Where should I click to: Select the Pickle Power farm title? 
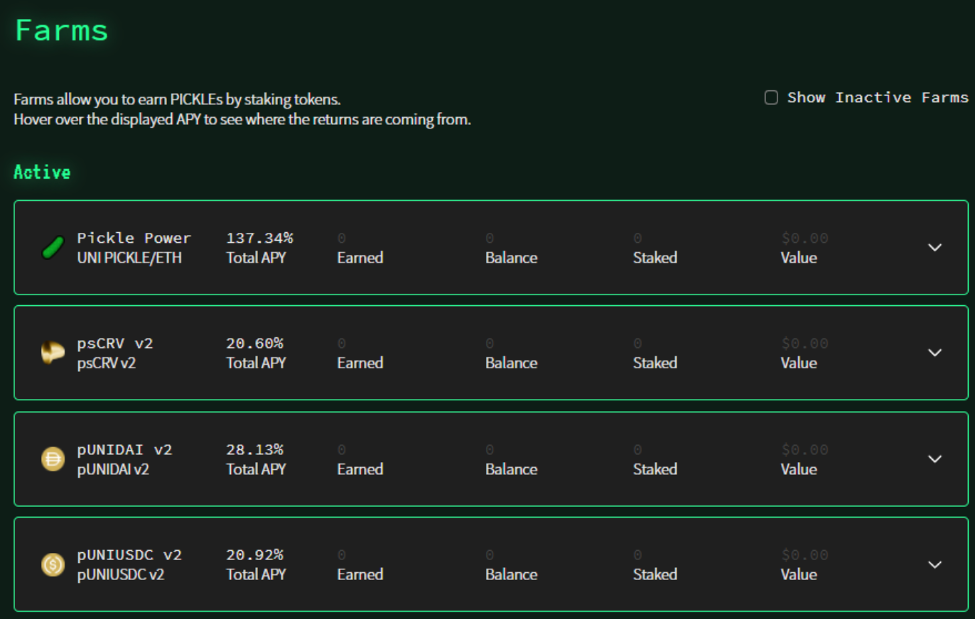click(134, 238)
